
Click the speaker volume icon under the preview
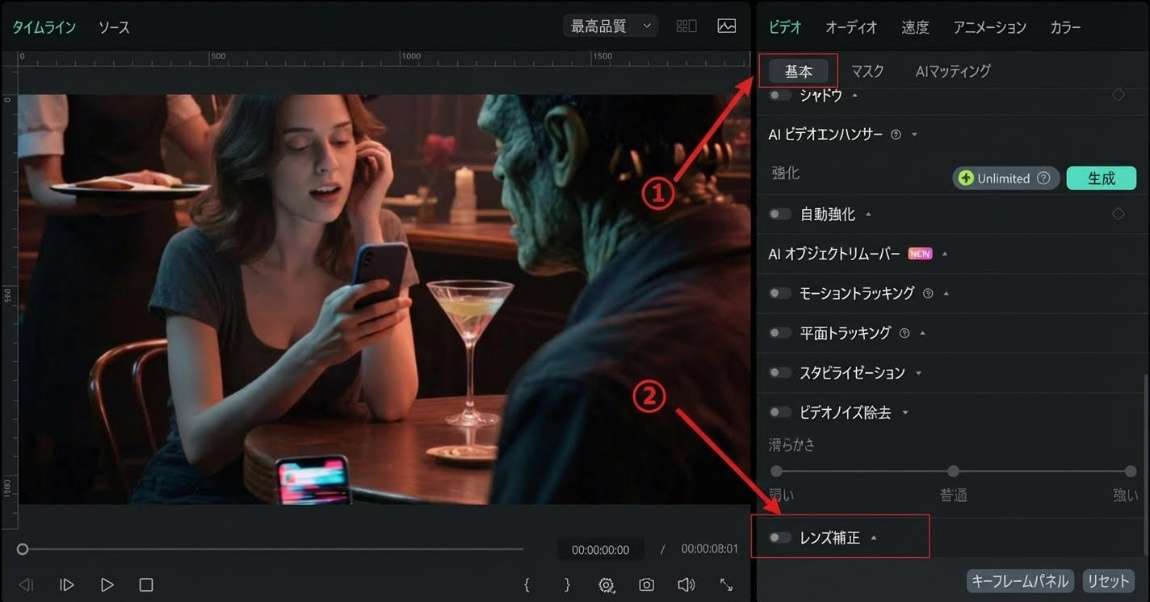(686, 585)
